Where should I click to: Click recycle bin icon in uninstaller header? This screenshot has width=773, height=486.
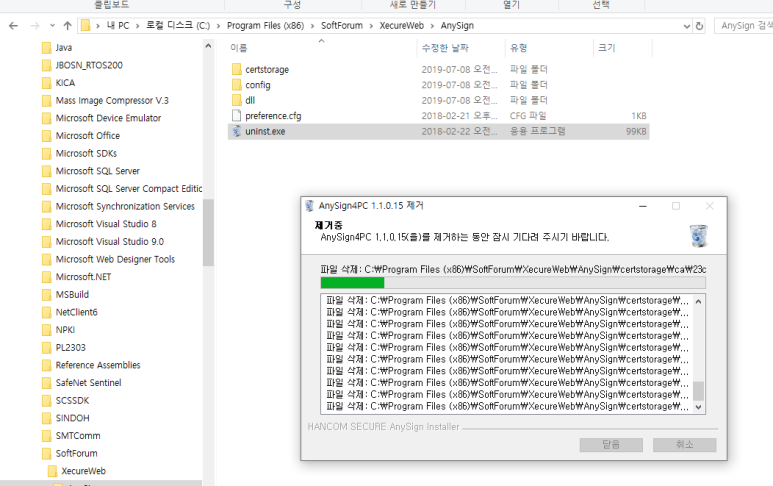point(699,236)
